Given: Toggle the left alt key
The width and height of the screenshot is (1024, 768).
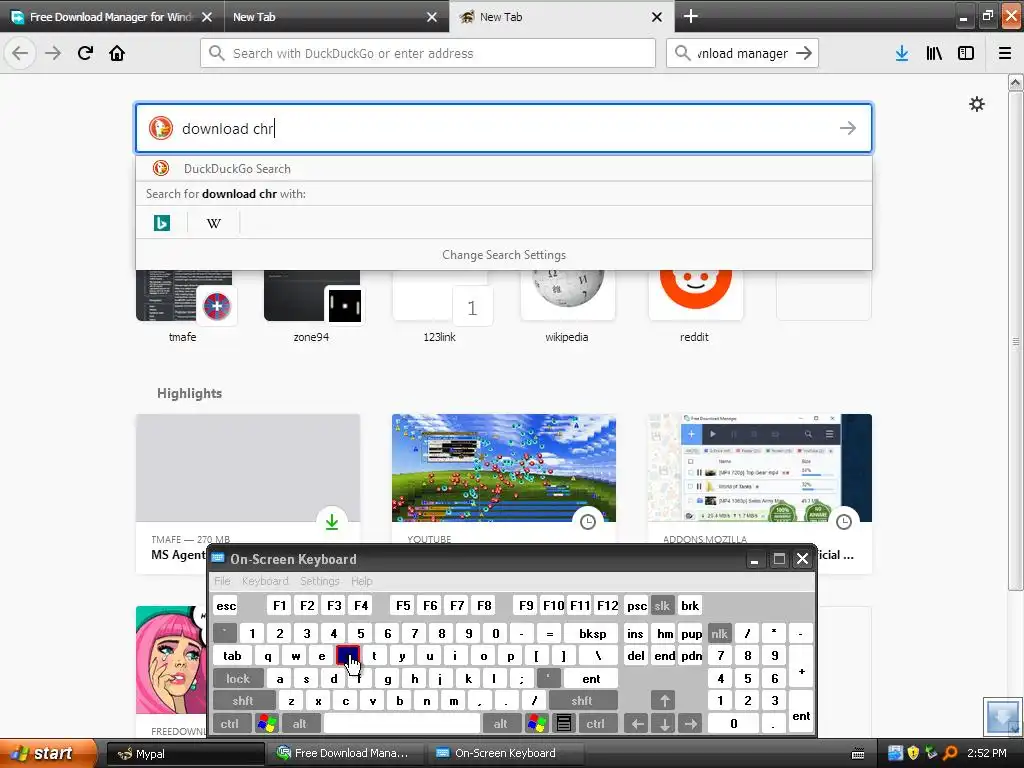Looking at the screenshot, I should (x=300, y=723).
